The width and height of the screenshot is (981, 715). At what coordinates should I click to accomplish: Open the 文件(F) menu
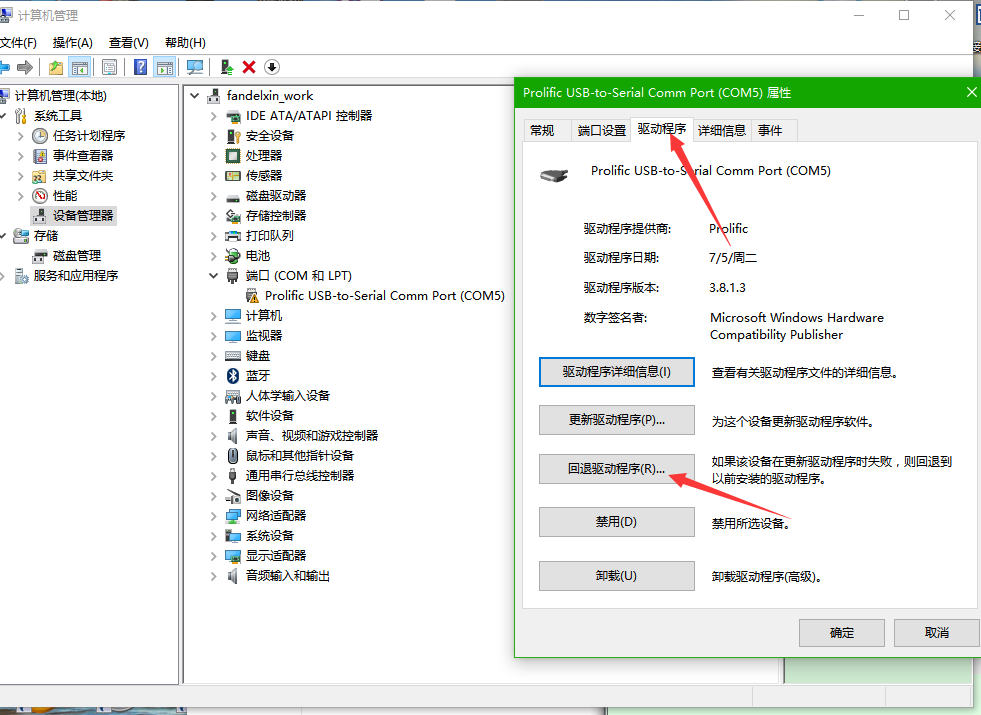pos(18,43)
